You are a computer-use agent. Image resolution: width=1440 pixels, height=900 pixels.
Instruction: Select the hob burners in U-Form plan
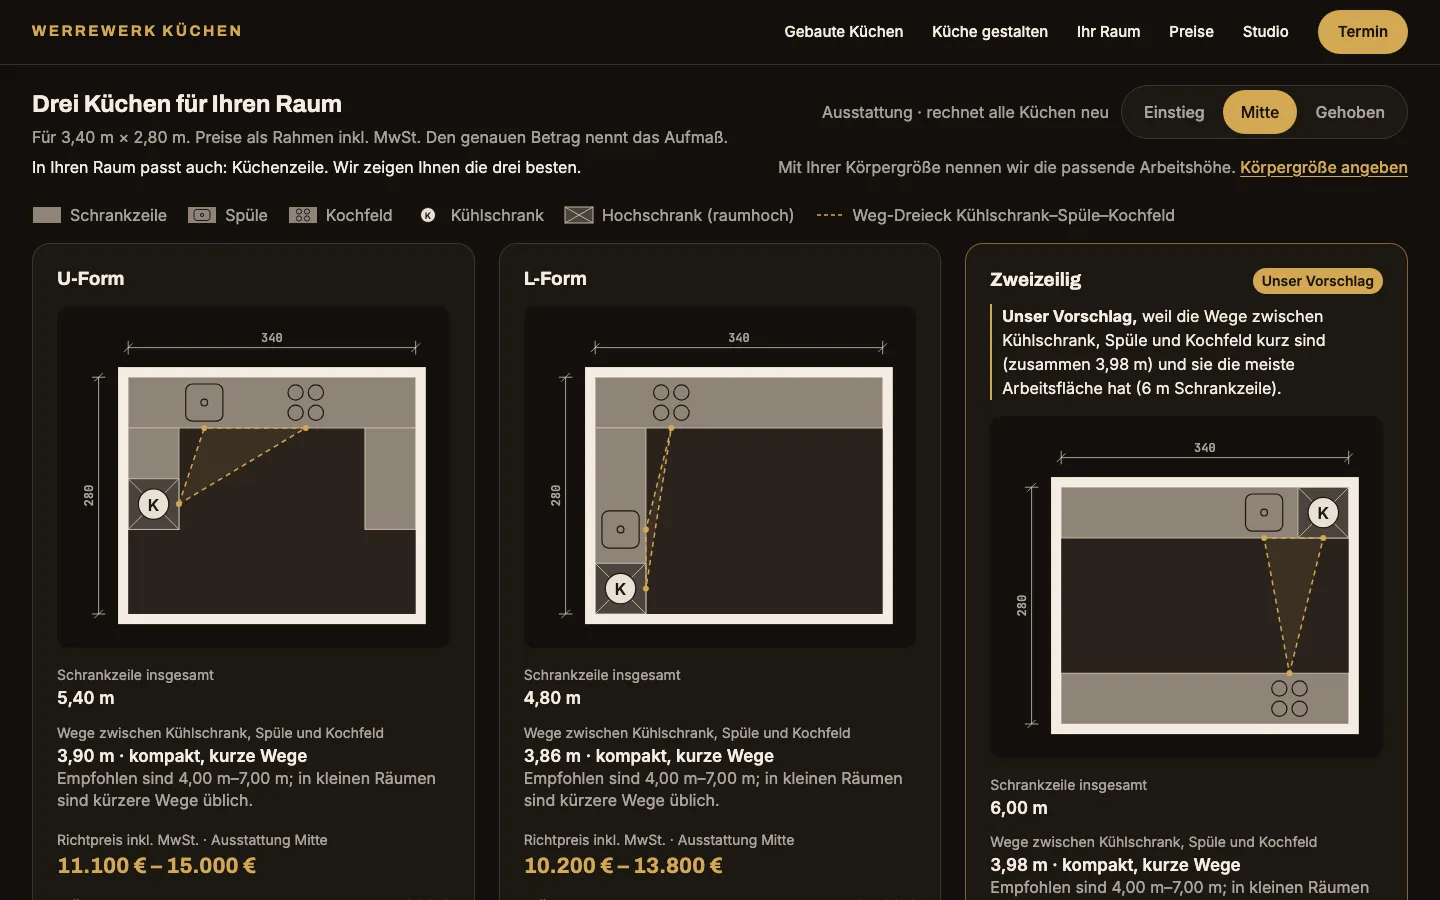tap(306, 403)
